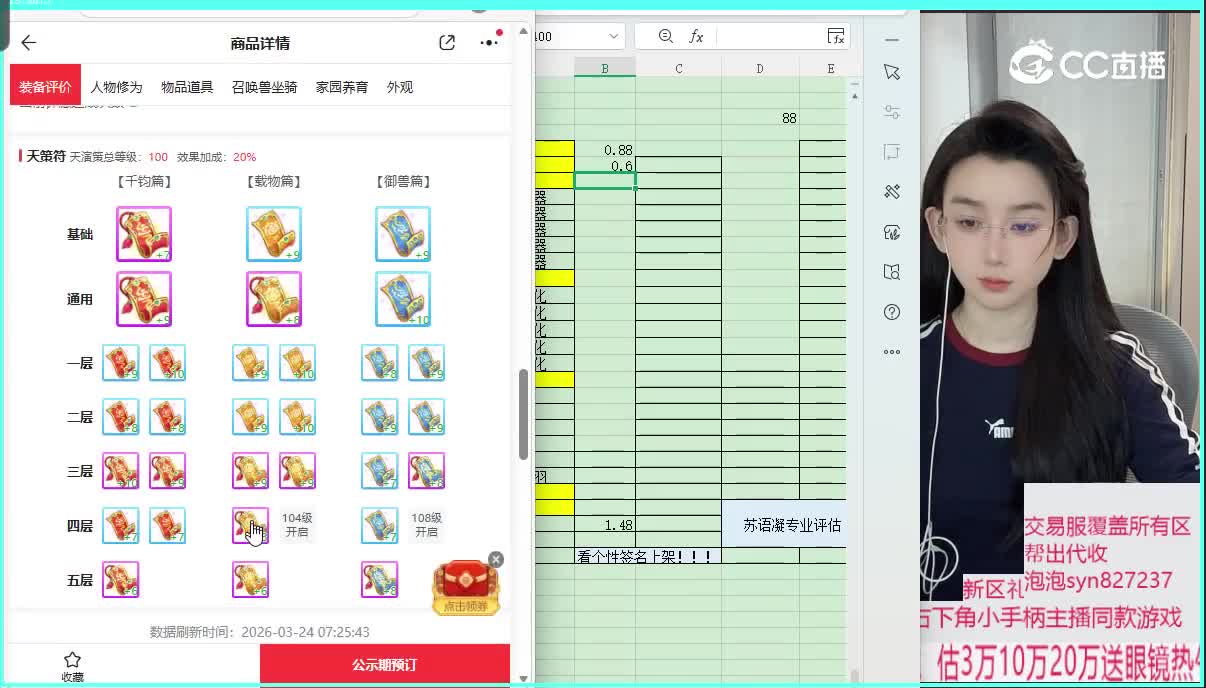Click into the spreadsheet formula input field
The width and height of the screenshot is (1206, 688).
pos(770,36)
